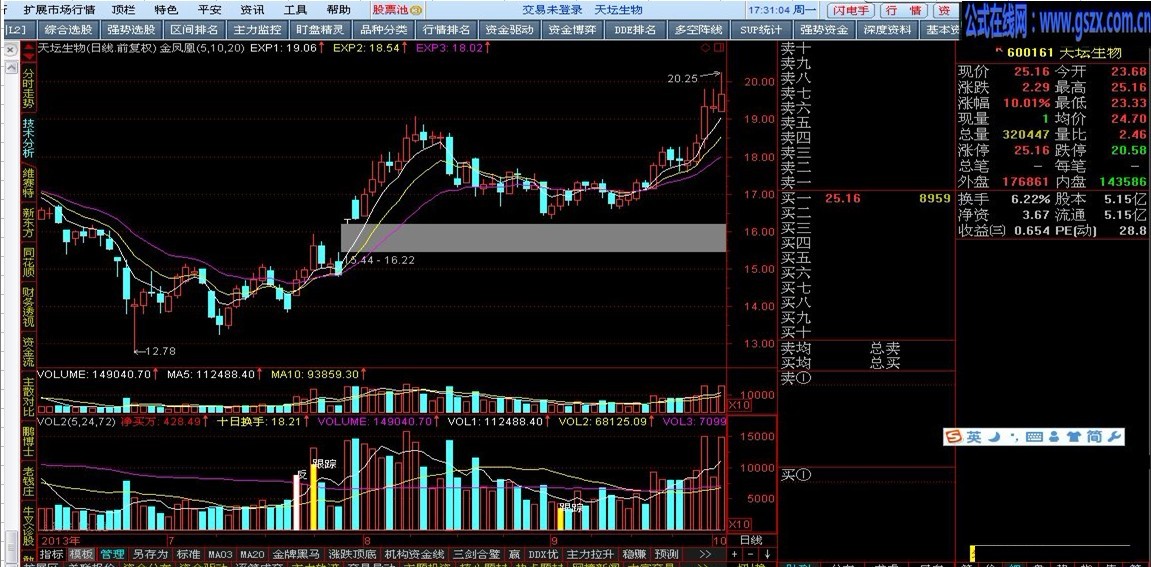This screenshot has width=1151, height=567.
Task: Apply the DDX优 indicator template
Action: 544,554
